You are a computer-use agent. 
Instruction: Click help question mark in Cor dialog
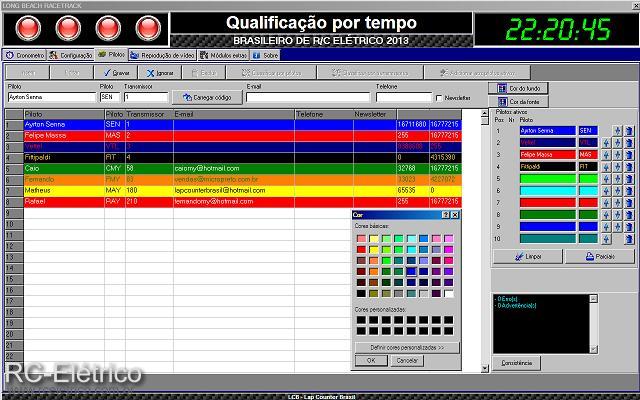446,215
